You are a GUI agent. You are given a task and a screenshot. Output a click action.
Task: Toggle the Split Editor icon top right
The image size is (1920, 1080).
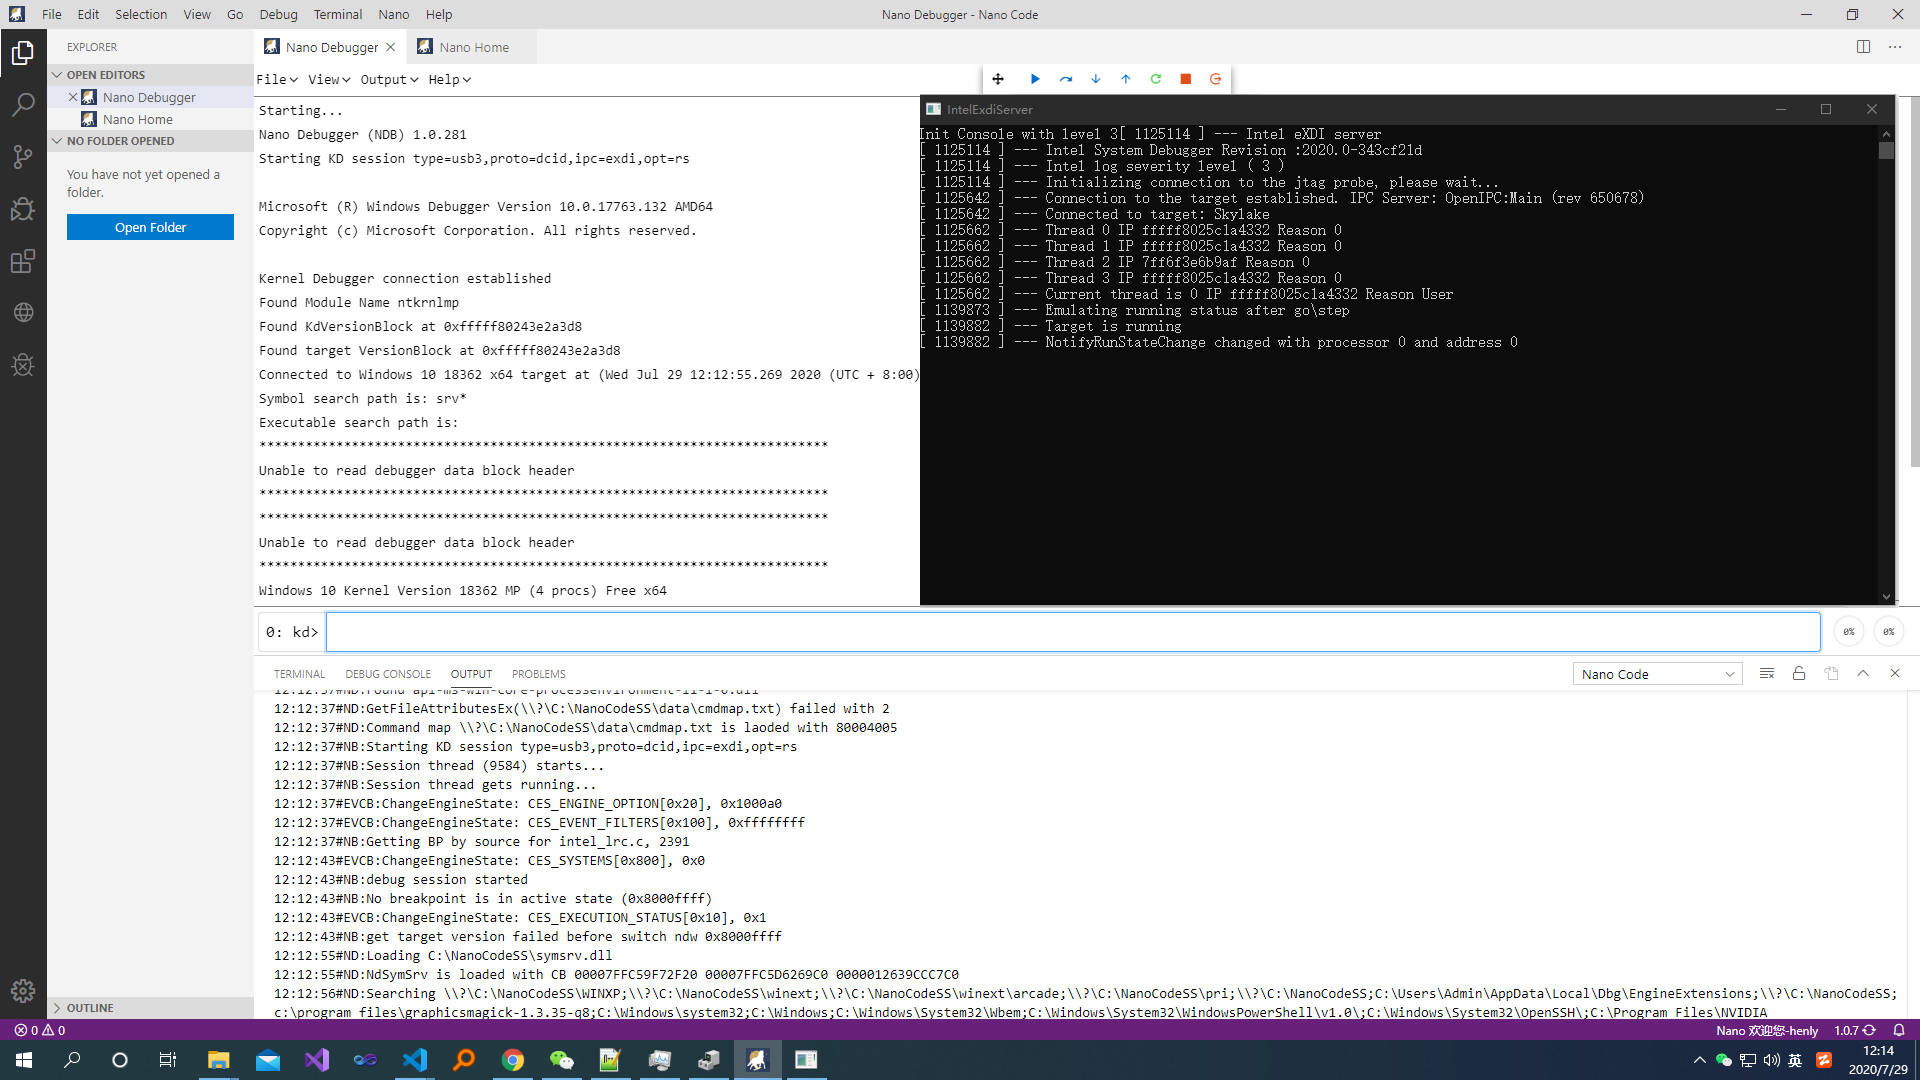point(1864,46)
